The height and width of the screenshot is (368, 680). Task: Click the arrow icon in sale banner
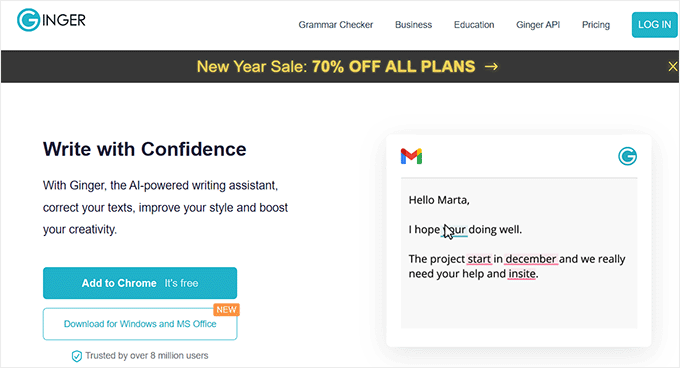491,66
